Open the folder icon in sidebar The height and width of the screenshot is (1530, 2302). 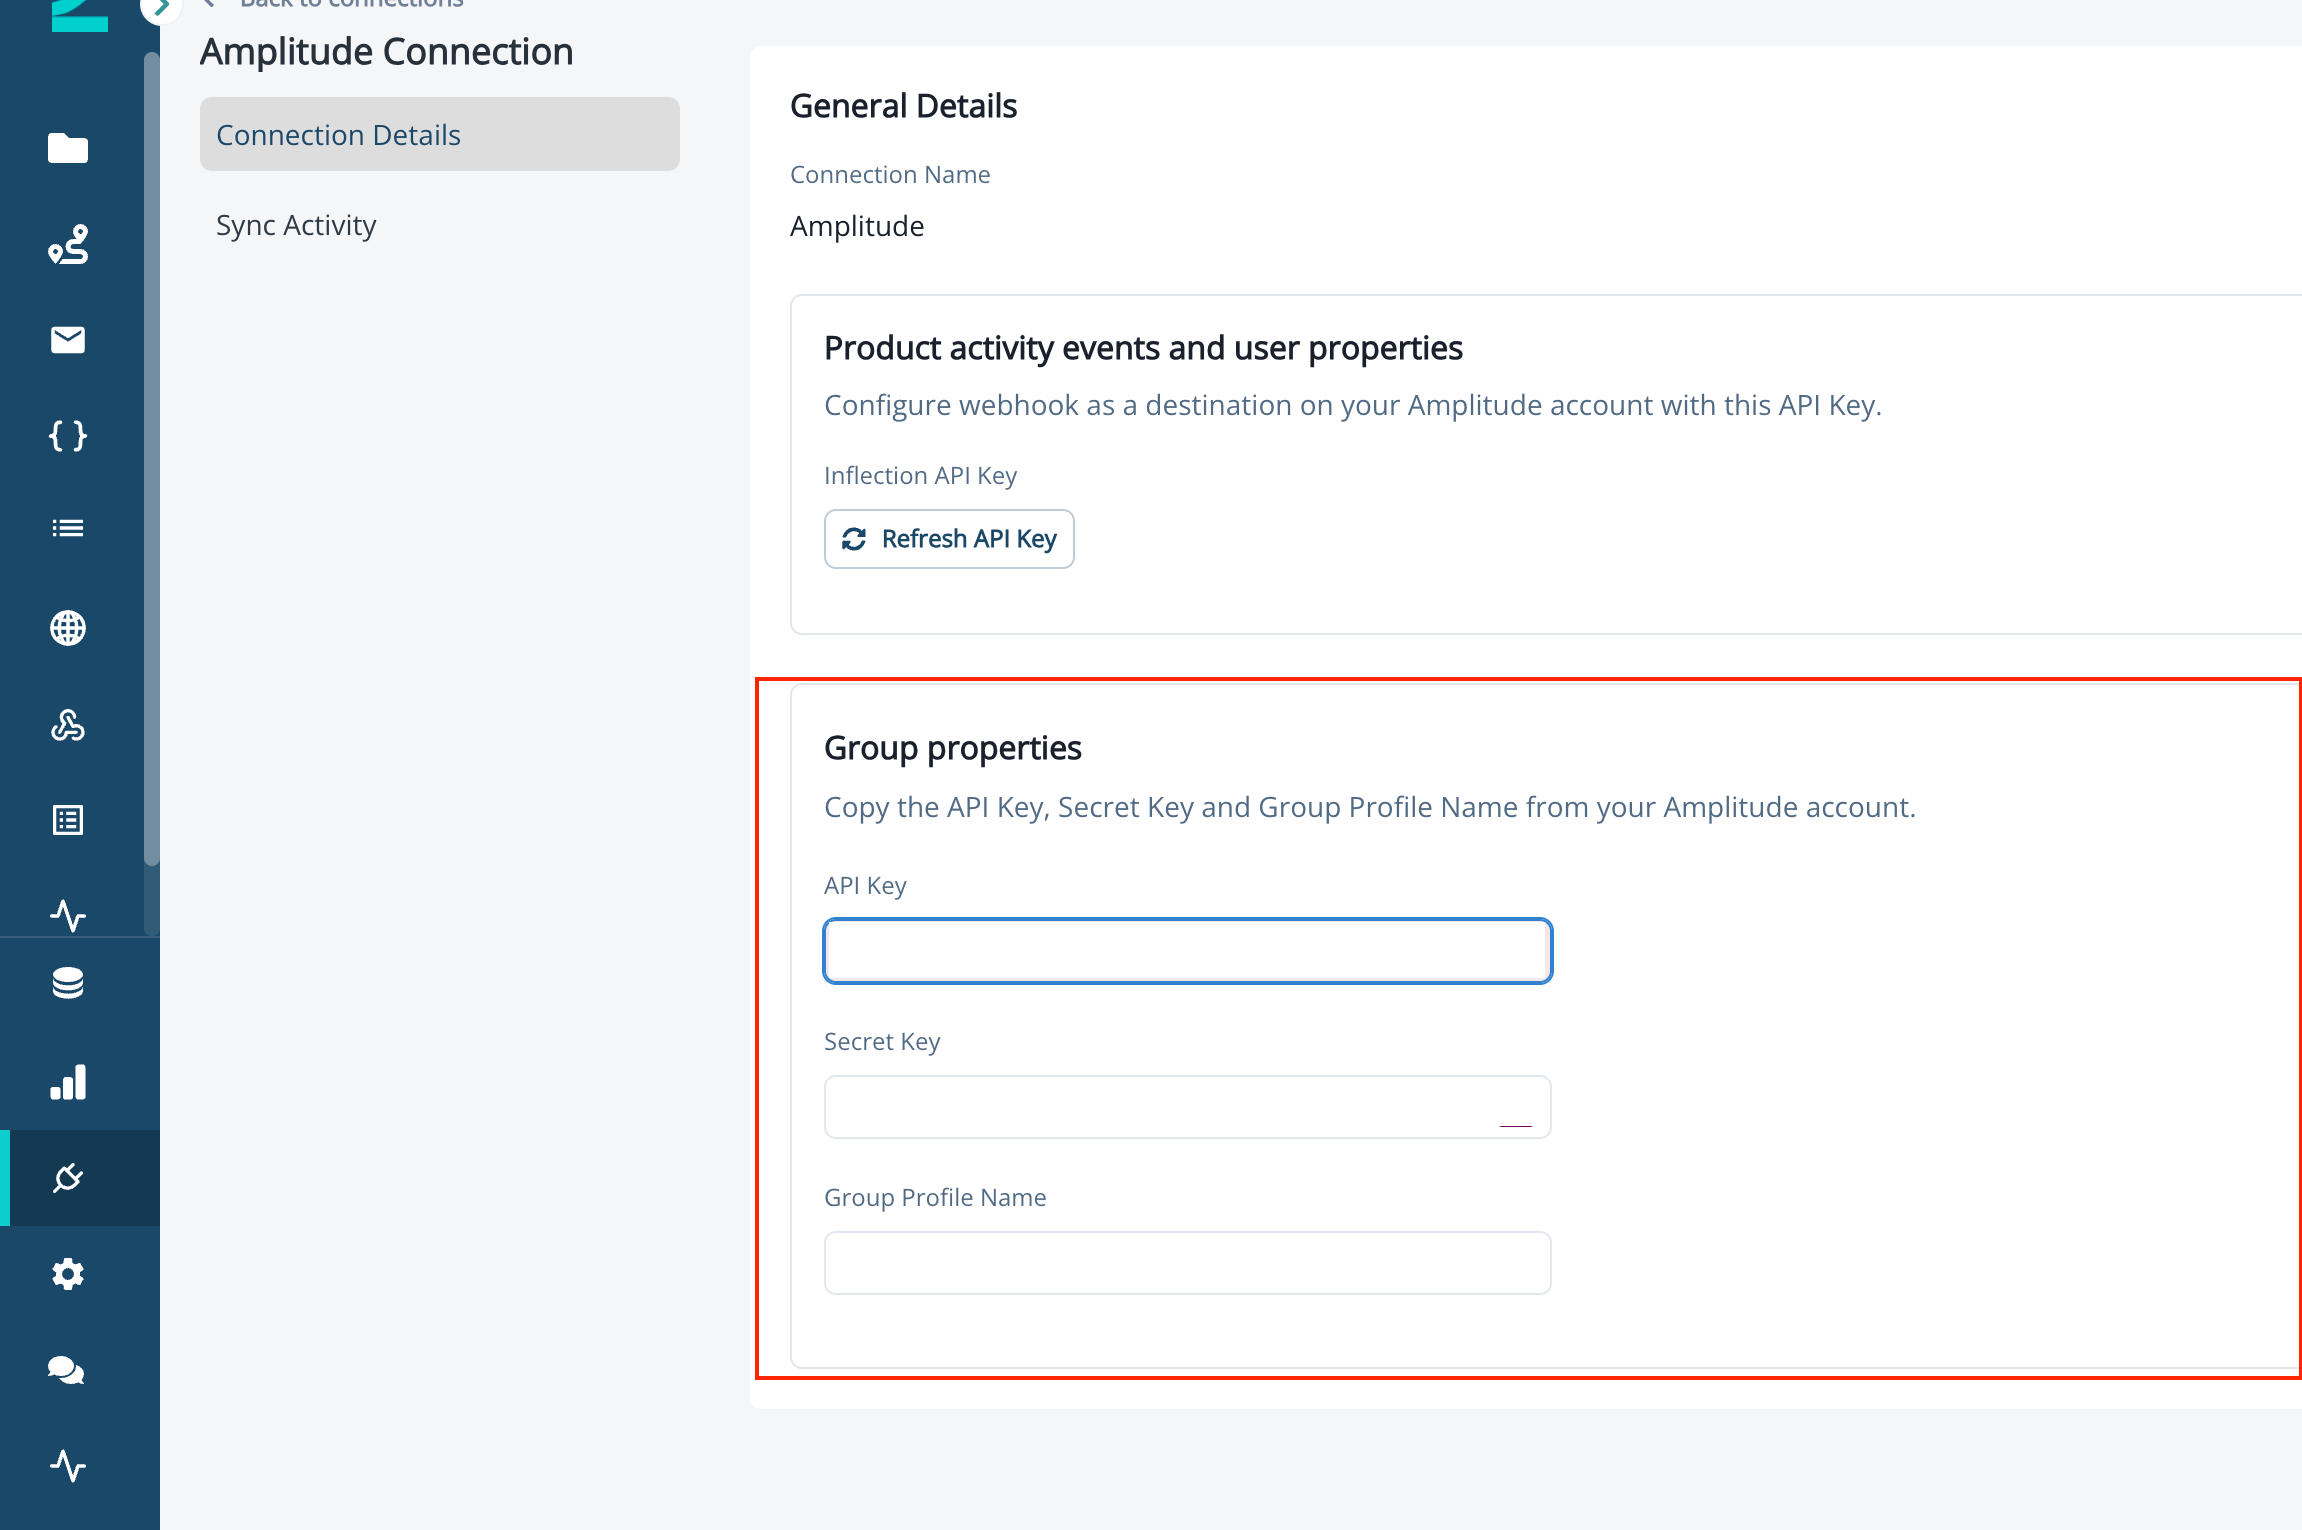pos(68,148)
